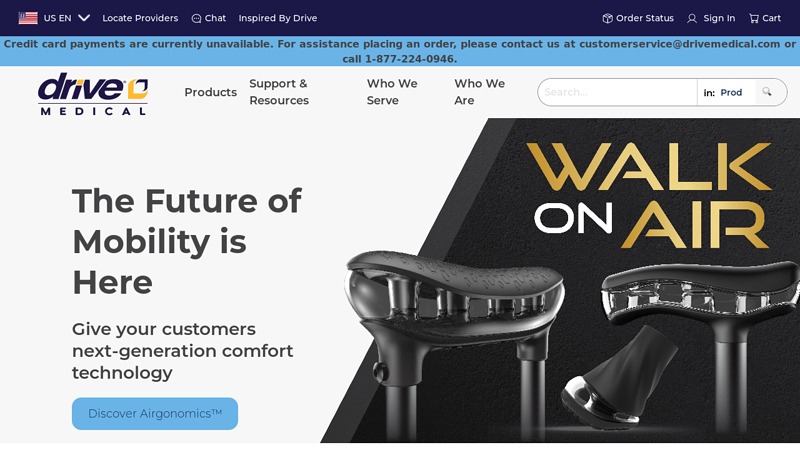
Task: Click Discover Airgonomics button
Action: (x=155, y=414)
